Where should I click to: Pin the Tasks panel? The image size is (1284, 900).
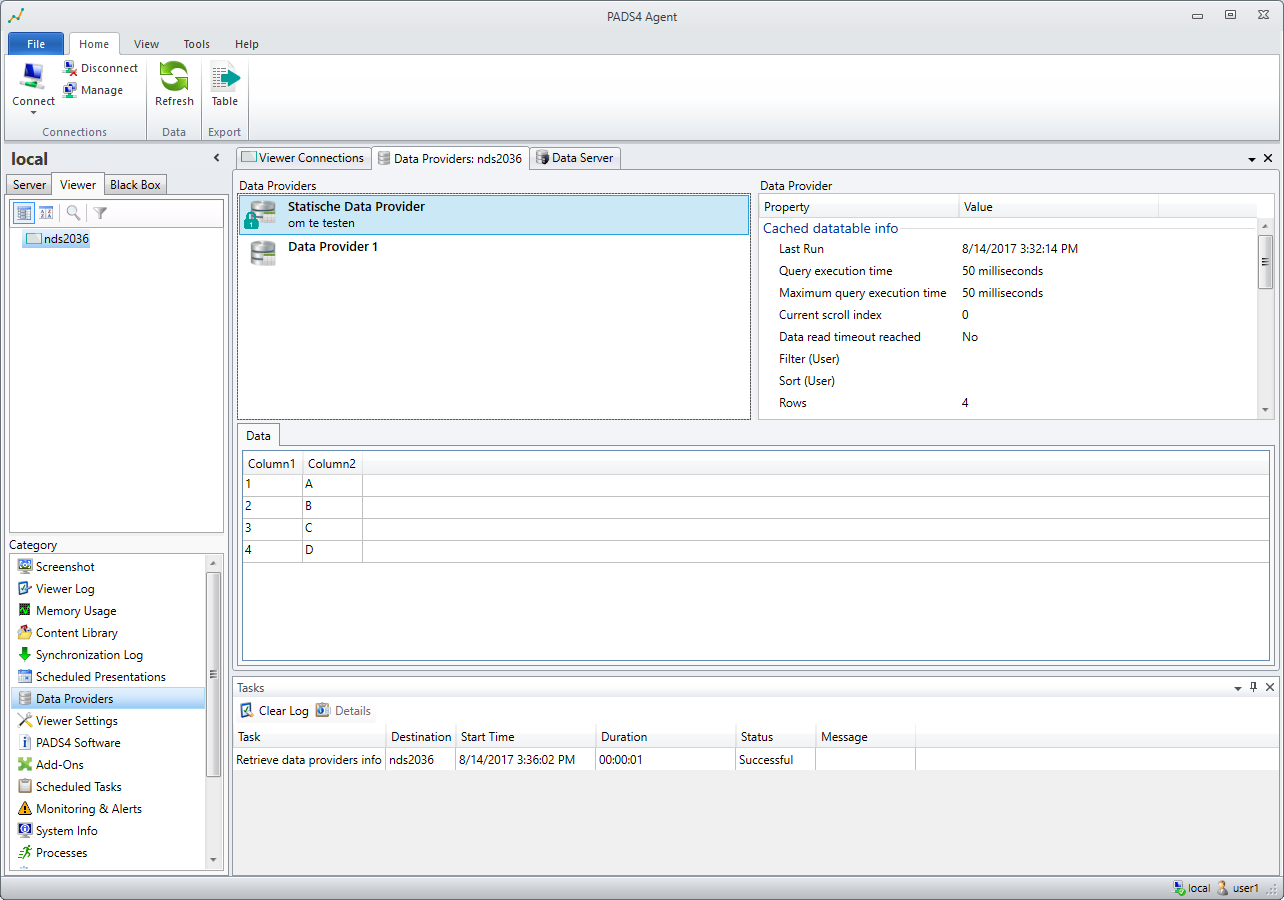click(x=1253, y=687)
